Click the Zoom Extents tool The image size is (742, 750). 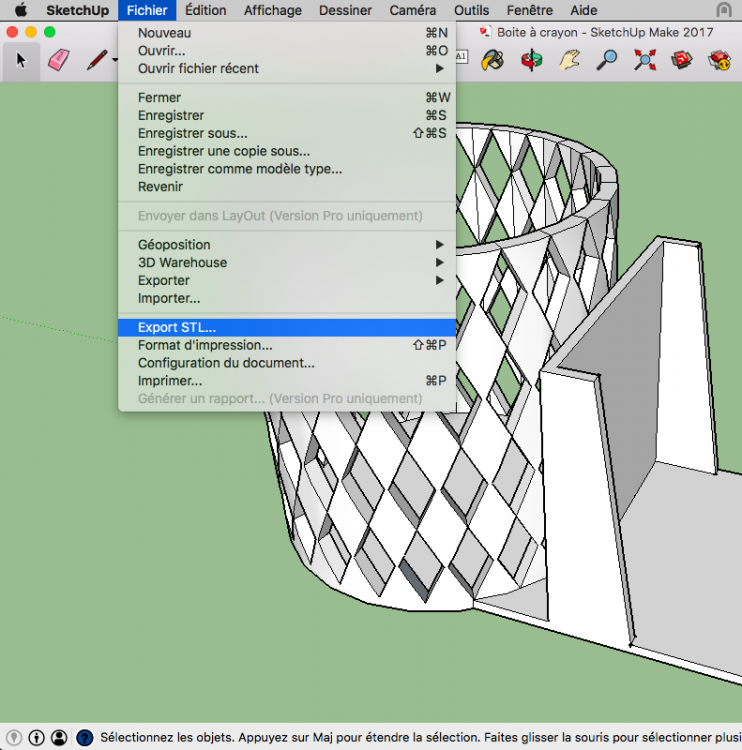tap(645, 61)
